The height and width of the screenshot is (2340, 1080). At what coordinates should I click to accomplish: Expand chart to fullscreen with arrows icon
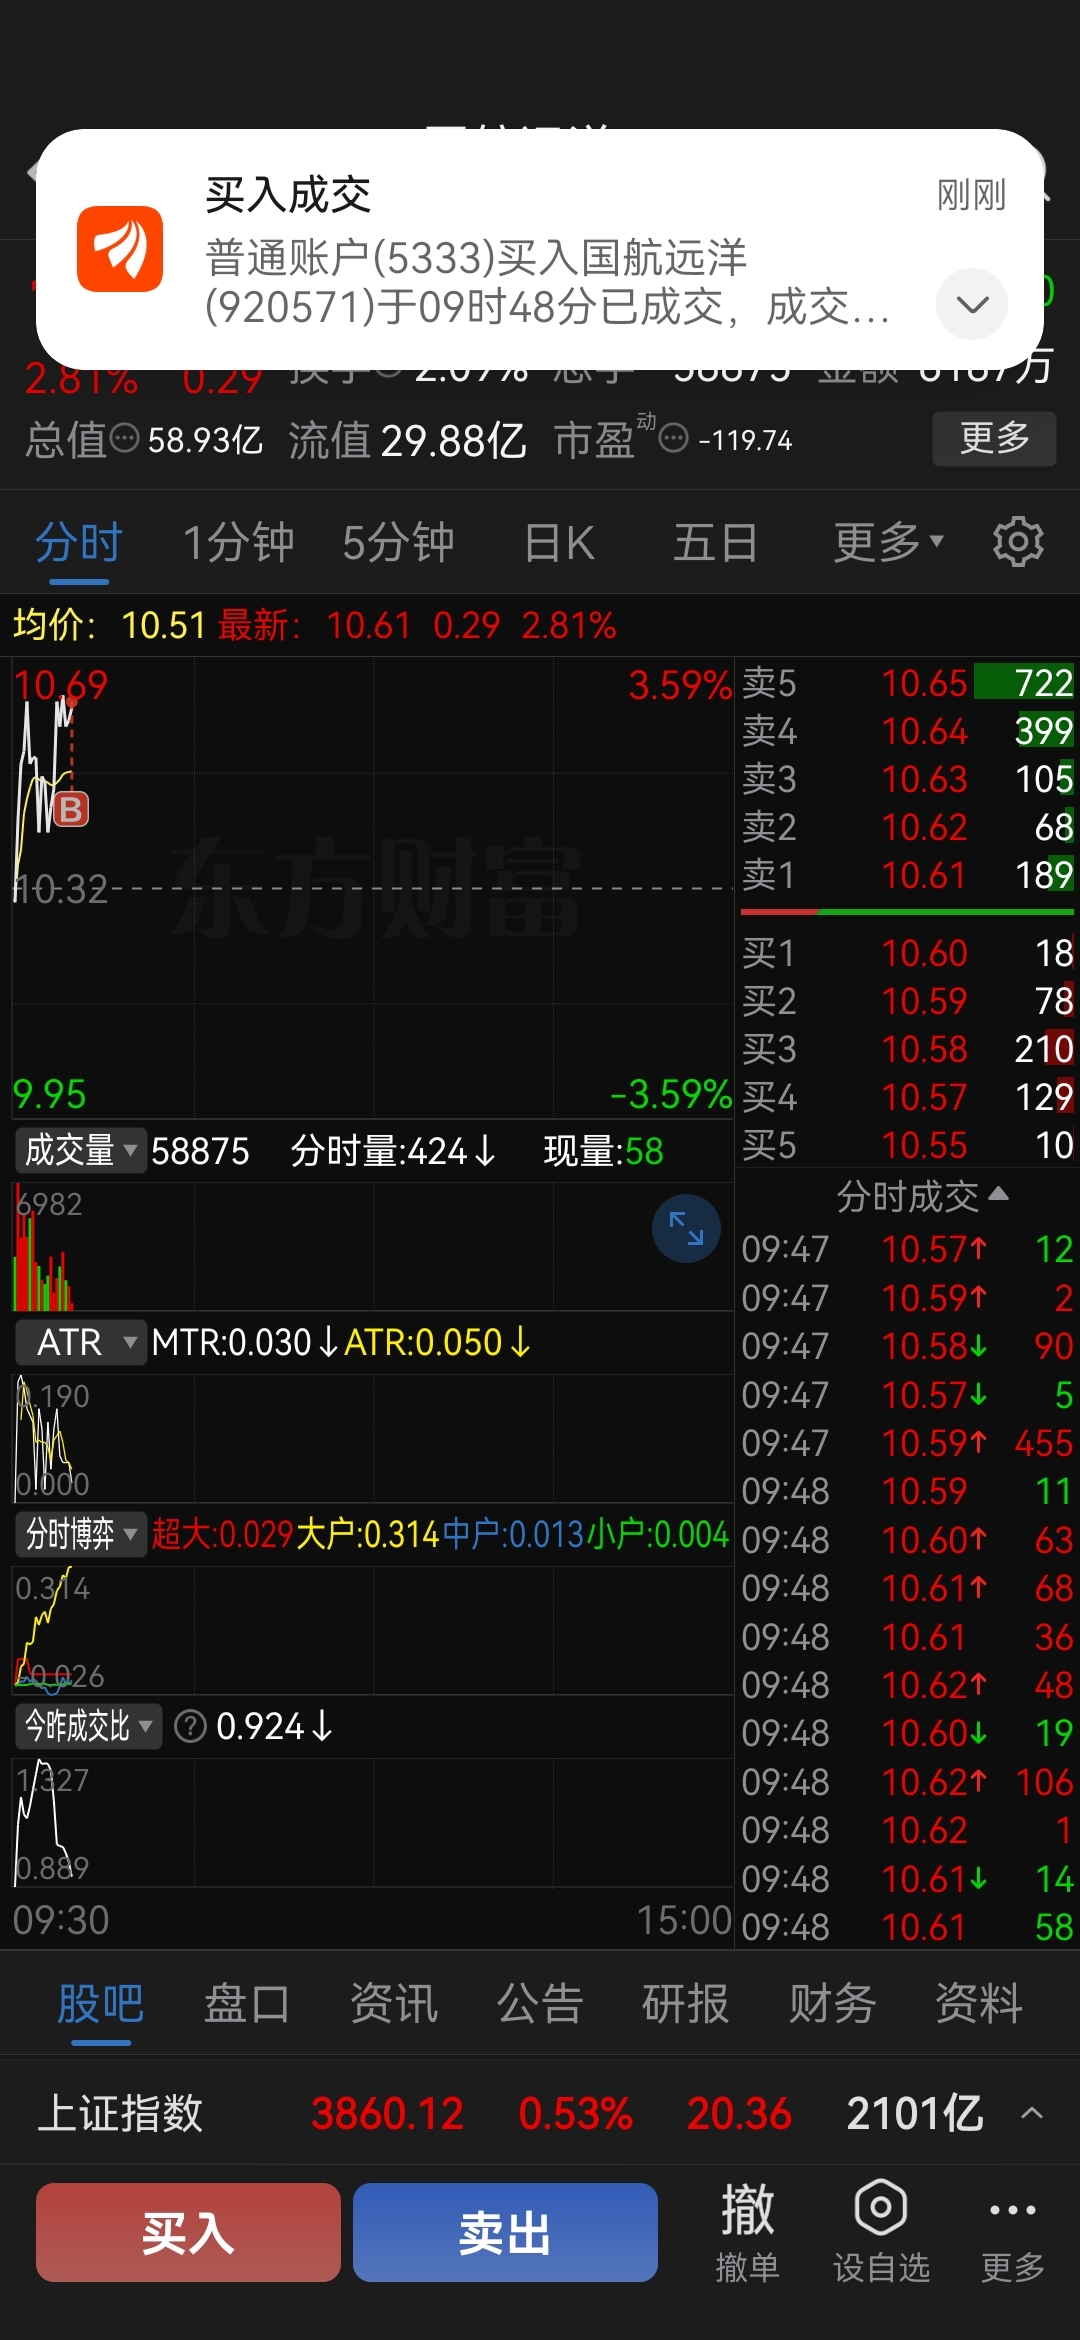(x=686, y=1228)
